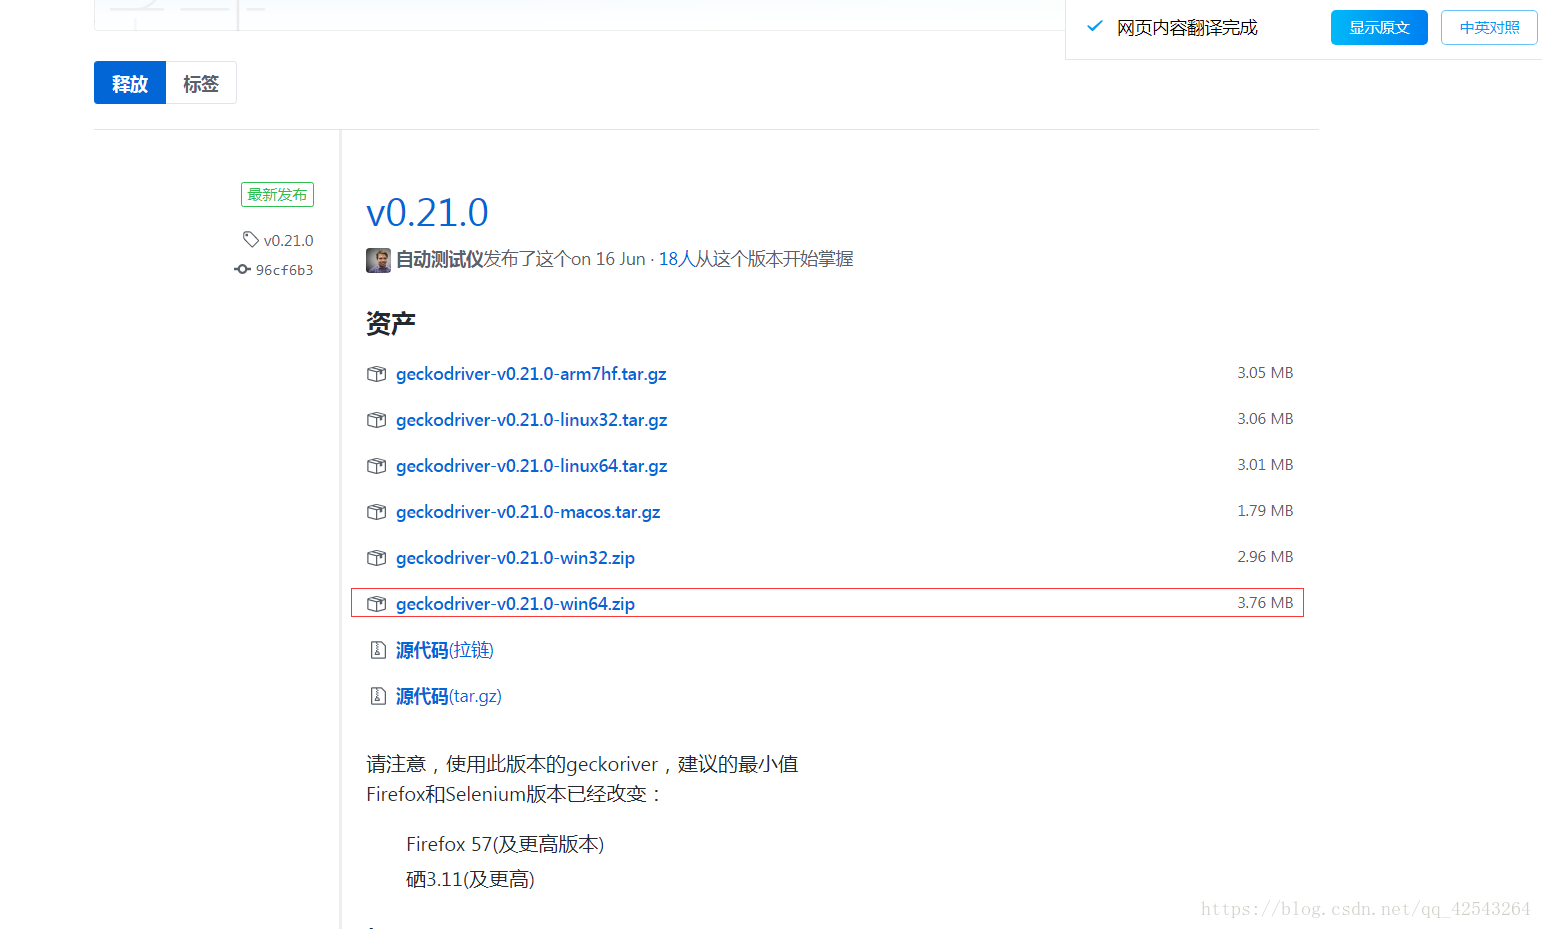Download 源代码 (tar.gz) source archive
This screenshot has height=929, width=1542.
click(x=449, y=696)
